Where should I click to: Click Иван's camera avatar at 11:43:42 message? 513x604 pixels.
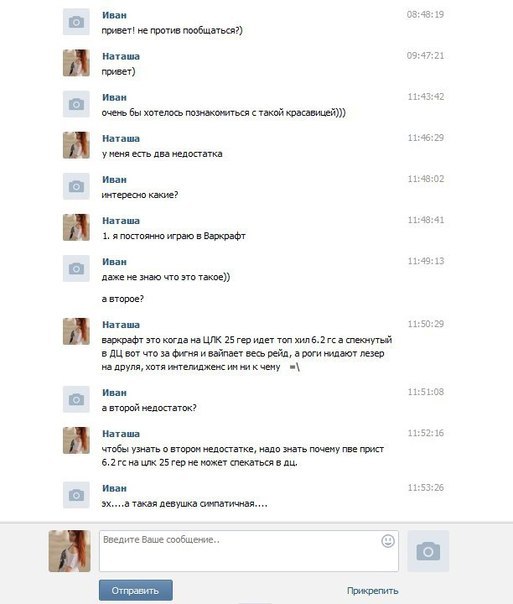pyautogui.click(x=76, y=104)
